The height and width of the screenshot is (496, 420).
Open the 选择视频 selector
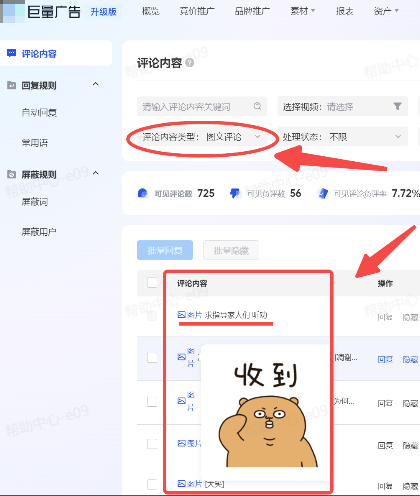[343, 106]
